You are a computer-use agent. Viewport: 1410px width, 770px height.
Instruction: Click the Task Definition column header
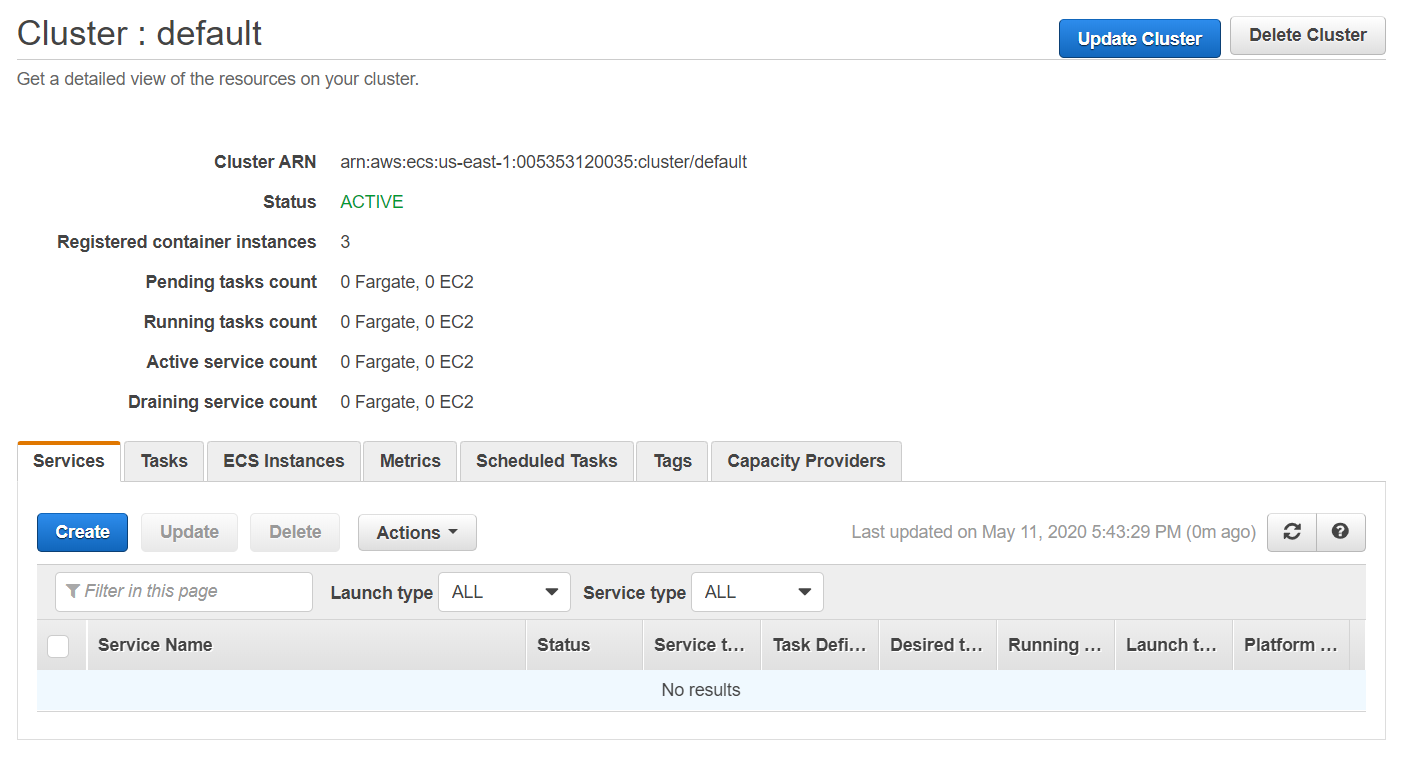(820, 645)
